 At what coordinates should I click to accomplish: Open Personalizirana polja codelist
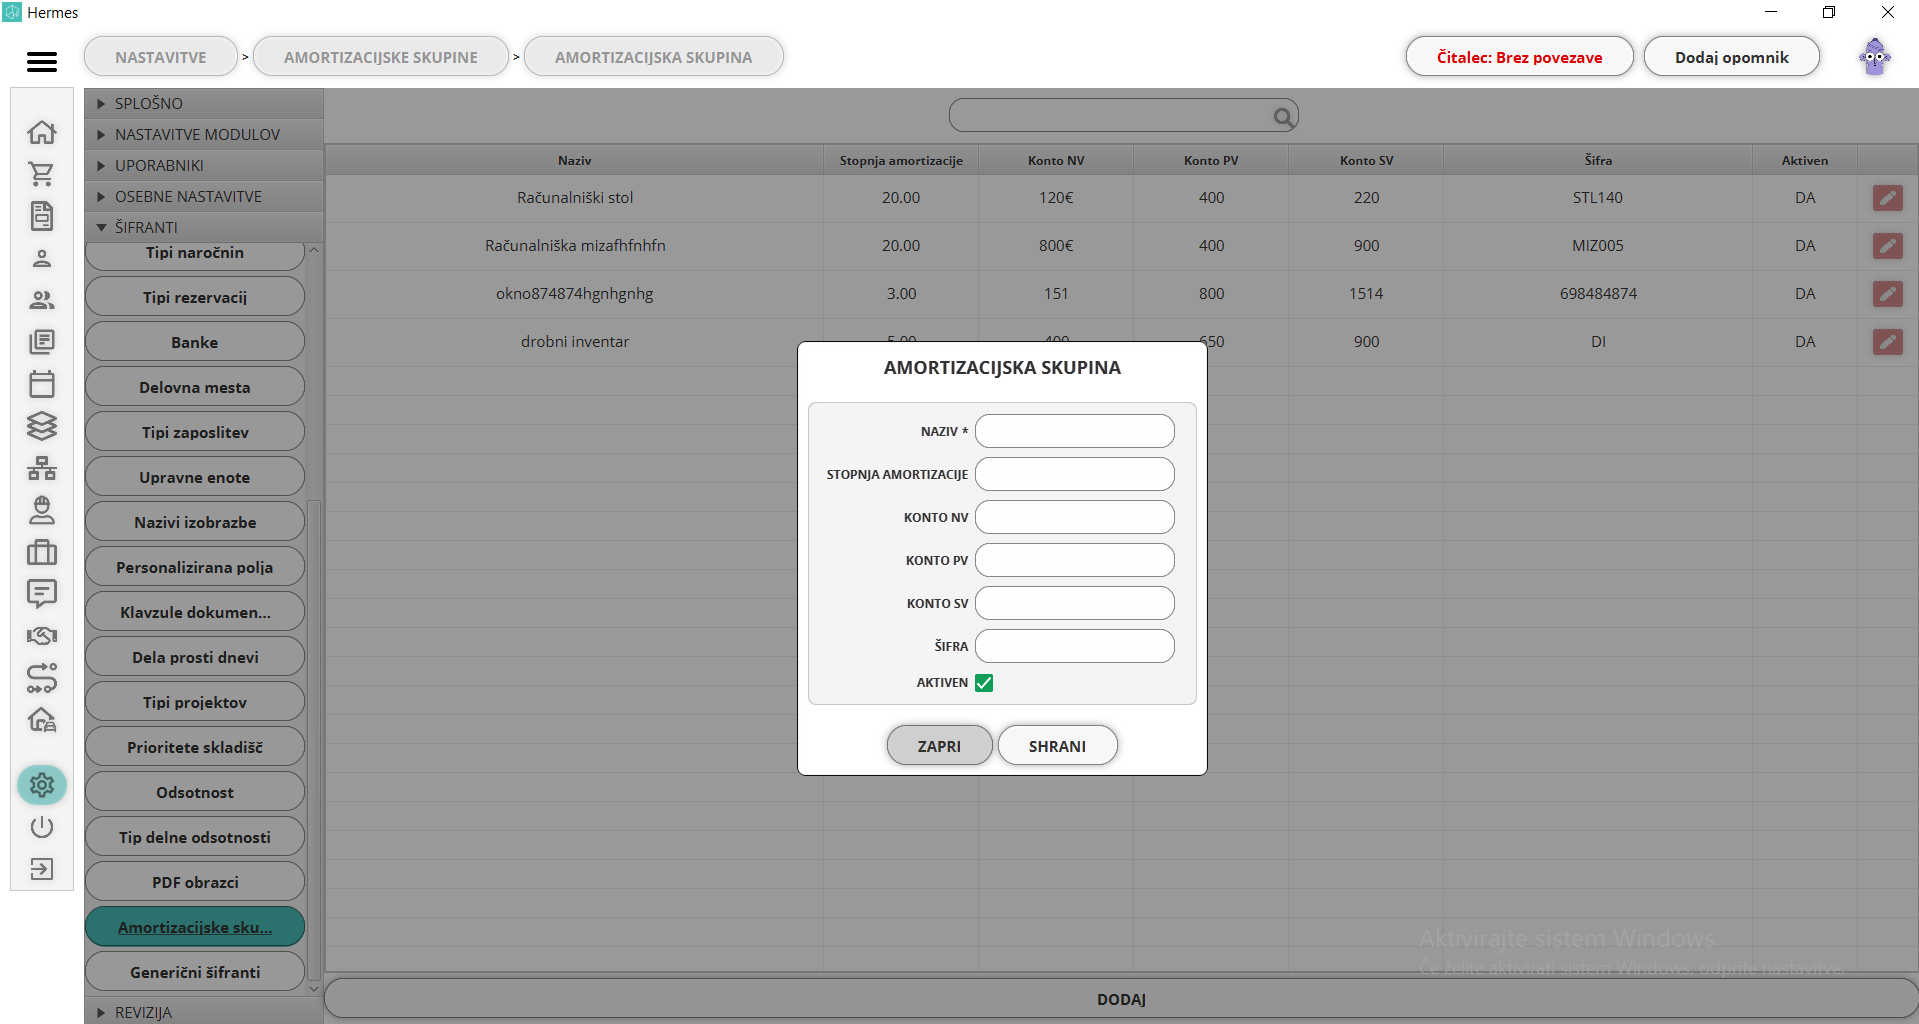click(195, 567)
